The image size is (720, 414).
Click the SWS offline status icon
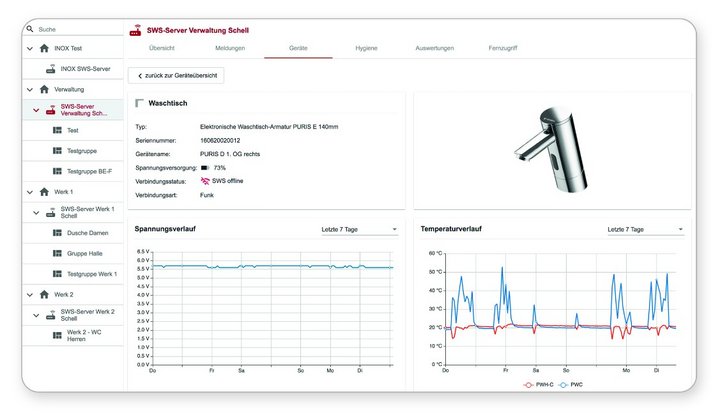pyautogui.click(x=205, y=181)
